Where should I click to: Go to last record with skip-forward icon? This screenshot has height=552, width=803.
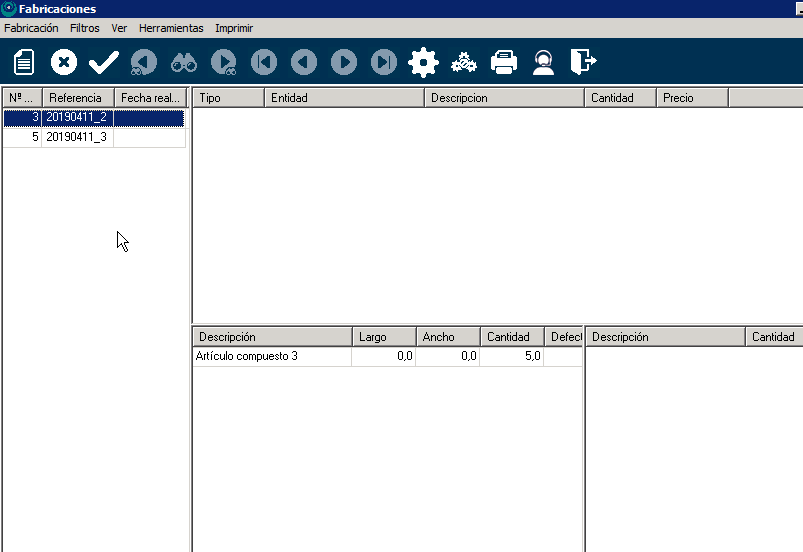point(384,63)
